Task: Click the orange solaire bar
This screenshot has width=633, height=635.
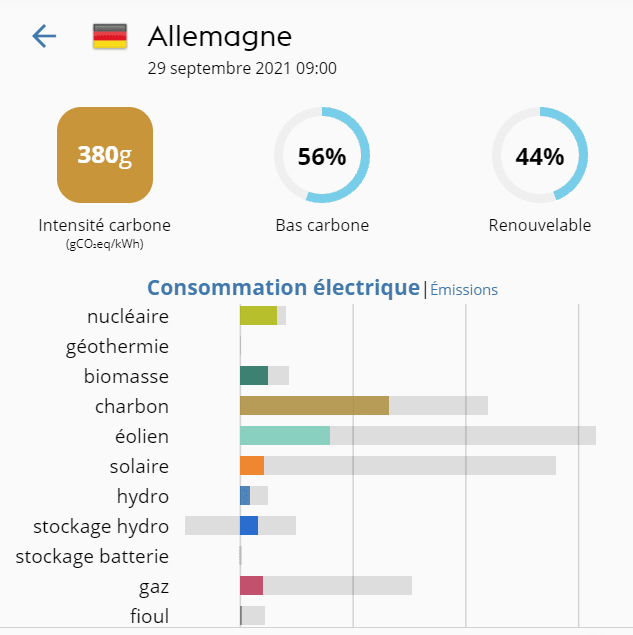Action: (252, 466)
